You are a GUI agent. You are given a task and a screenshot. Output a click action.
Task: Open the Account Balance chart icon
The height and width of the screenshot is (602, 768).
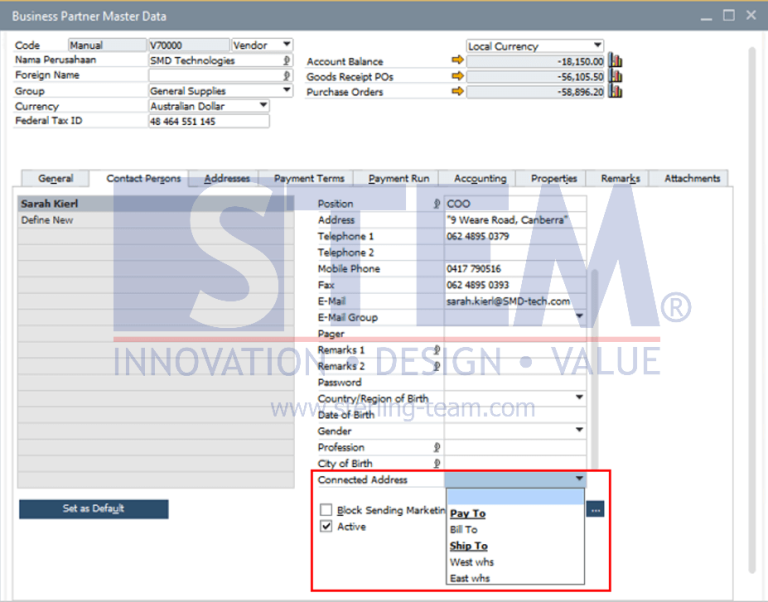[x=616, y=61]
